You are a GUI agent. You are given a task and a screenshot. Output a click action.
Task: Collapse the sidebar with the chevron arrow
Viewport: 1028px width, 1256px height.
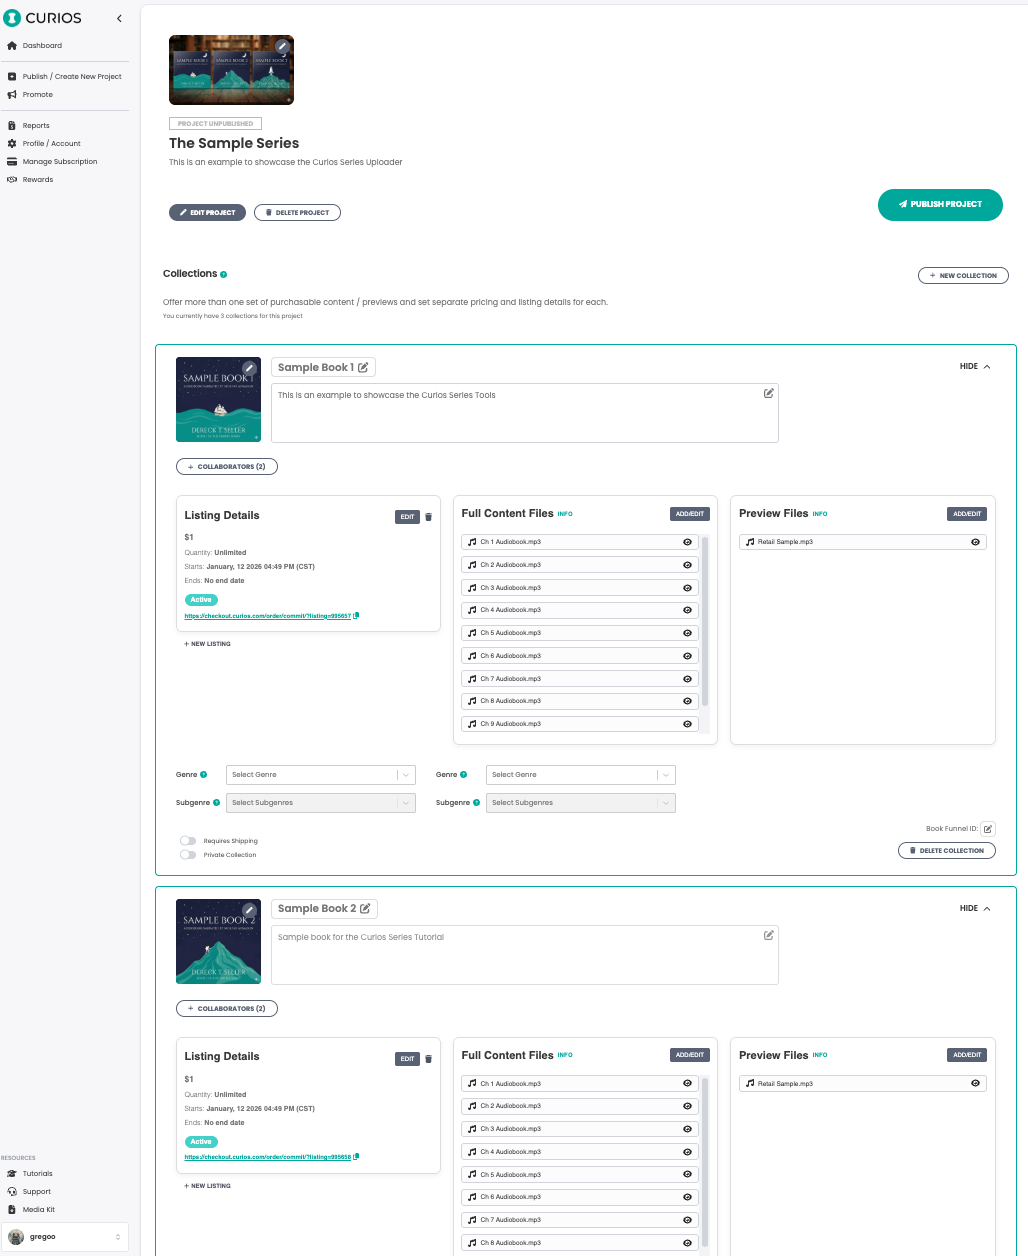click(119, 18)
